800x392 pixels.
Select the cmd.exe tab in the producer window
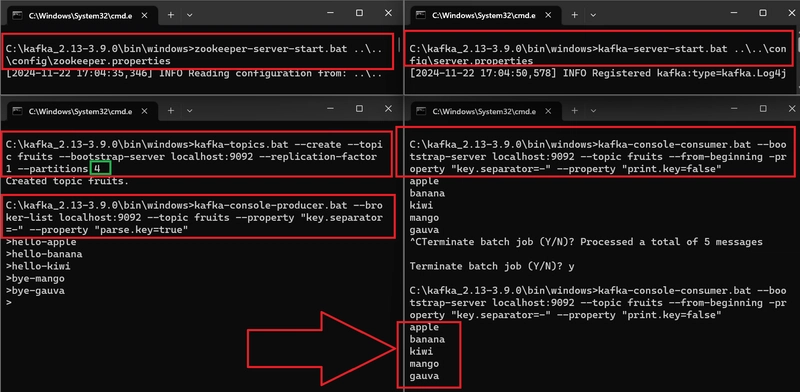[81, 111]
